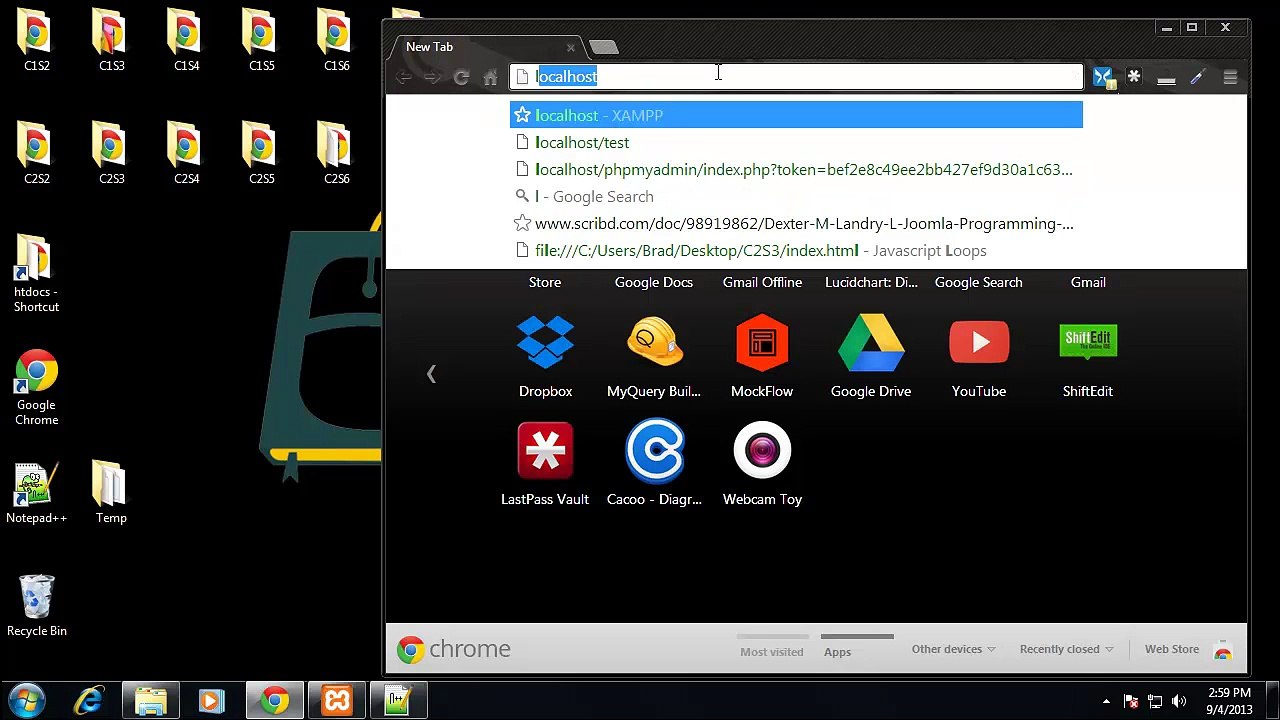
Task: Select the localhost - XAMPP suggestion
Action: pyautogui.click(x=599, y=115)
